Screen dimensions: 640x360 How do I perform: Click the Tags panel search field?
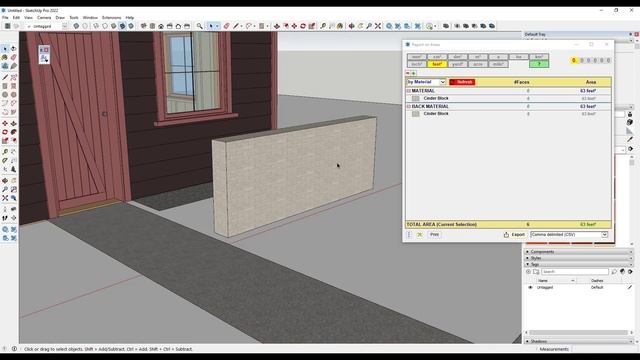coord(575,271)
